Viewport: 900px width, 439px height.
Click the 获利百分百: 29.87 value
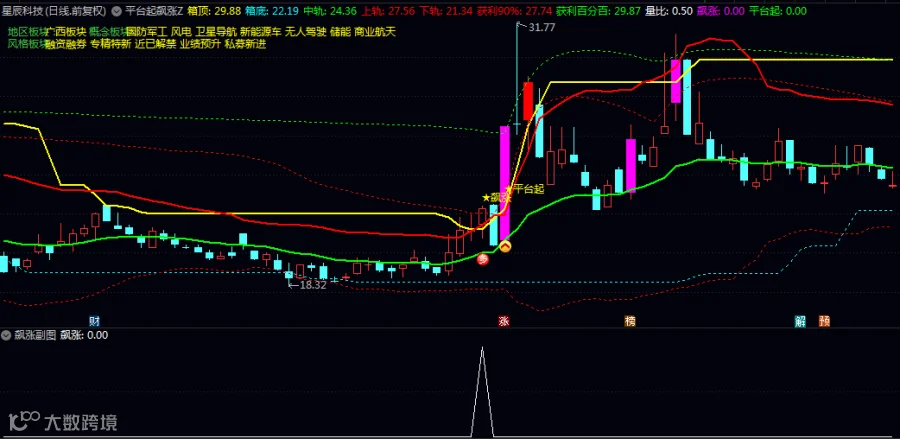coord(596,11)
